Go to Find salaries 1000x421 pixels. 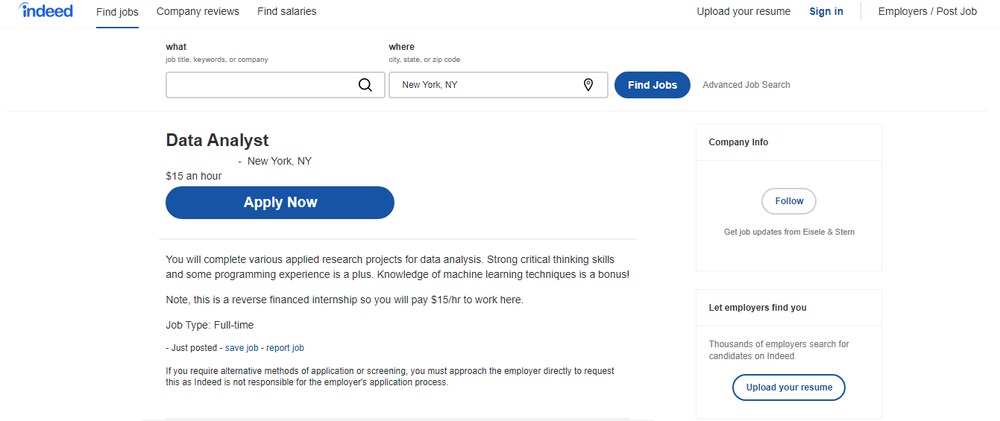pos(287,12)
